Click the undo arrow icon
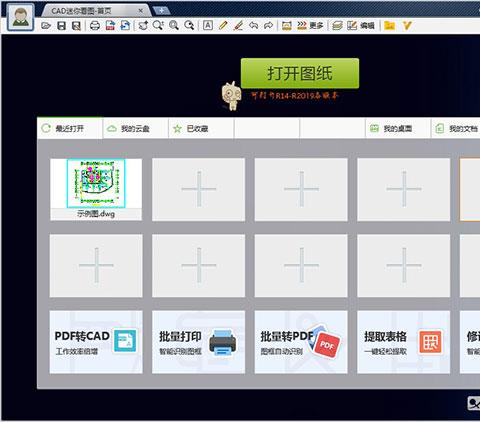The height and width of the screenshot is (422, 480). click(253, 25)
